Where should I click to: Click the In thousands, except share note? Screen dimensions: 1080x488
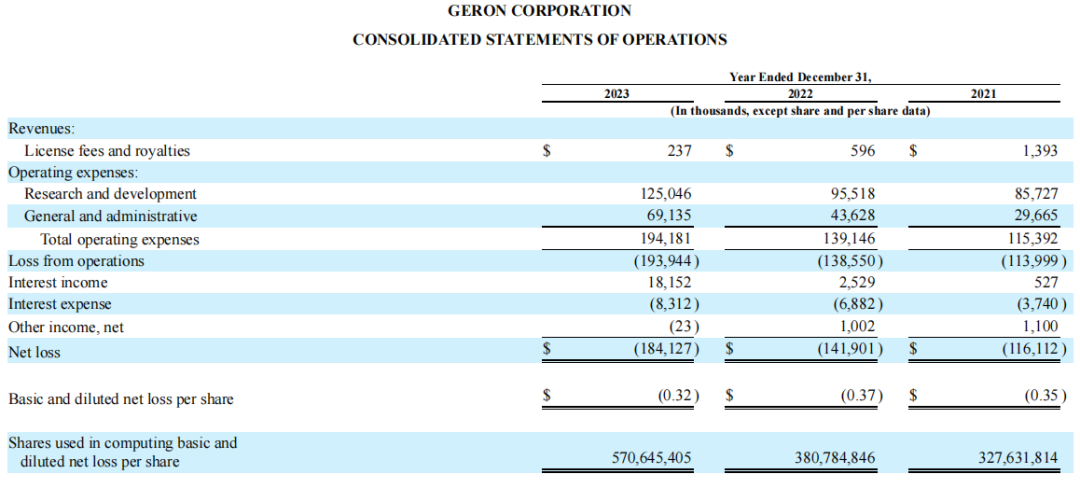click(x=800, y=111)
